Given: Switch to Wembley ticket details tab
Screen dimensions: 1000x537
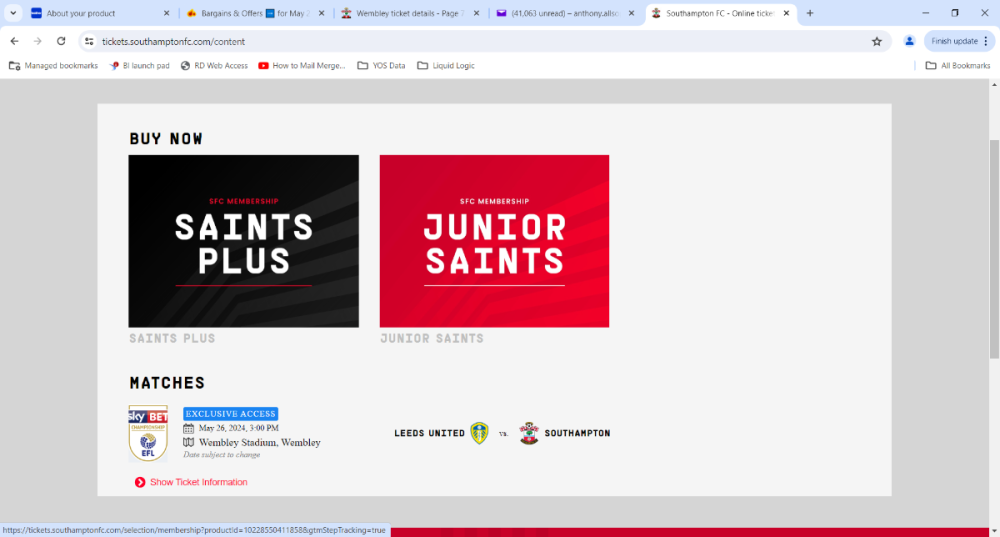Looking at the screenshot, I should [405, 13].
